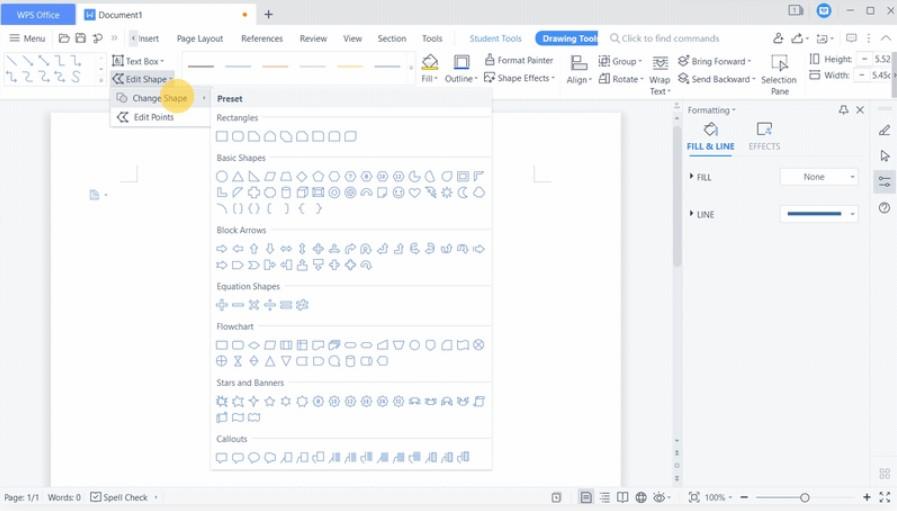897x511 pixels.
Task: Open the Edit Shape dropdown
Action: pyautogui.click(x=142, y=79)
